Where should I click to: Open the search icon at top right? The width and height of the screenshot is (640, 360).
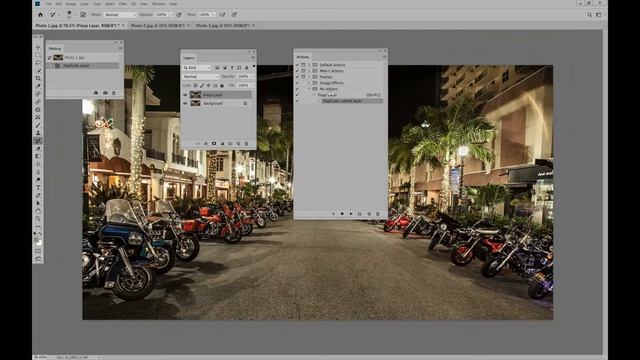tap(590, 15)
